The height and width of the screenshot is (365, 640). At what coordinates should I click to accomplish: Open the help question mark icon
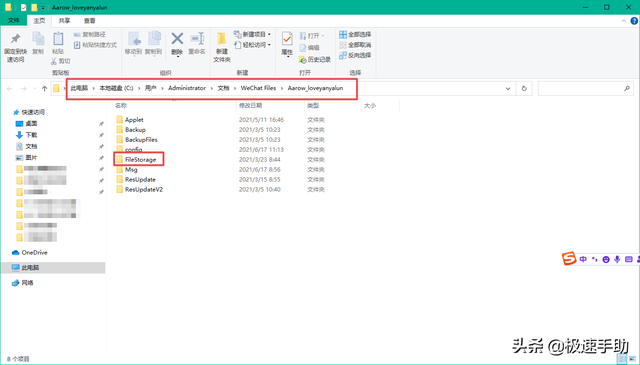coord(634,21)
